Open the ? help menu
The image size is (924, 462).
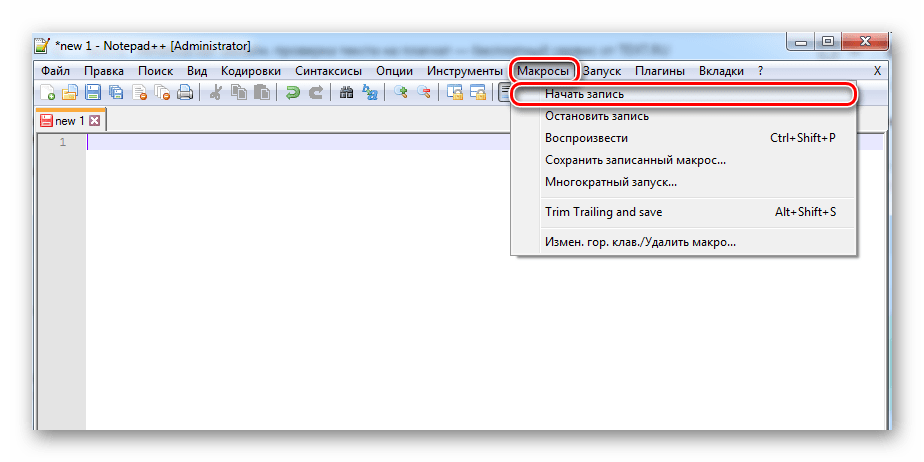(761, 71)
